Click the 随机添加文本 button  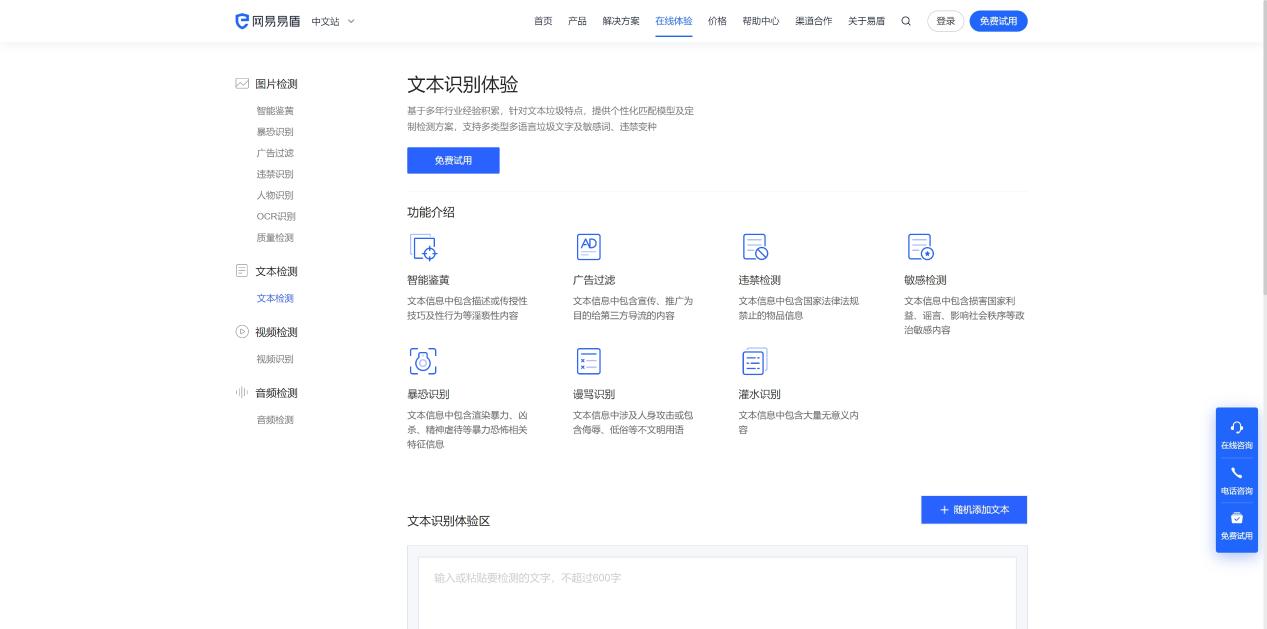[x=974, y=510]
